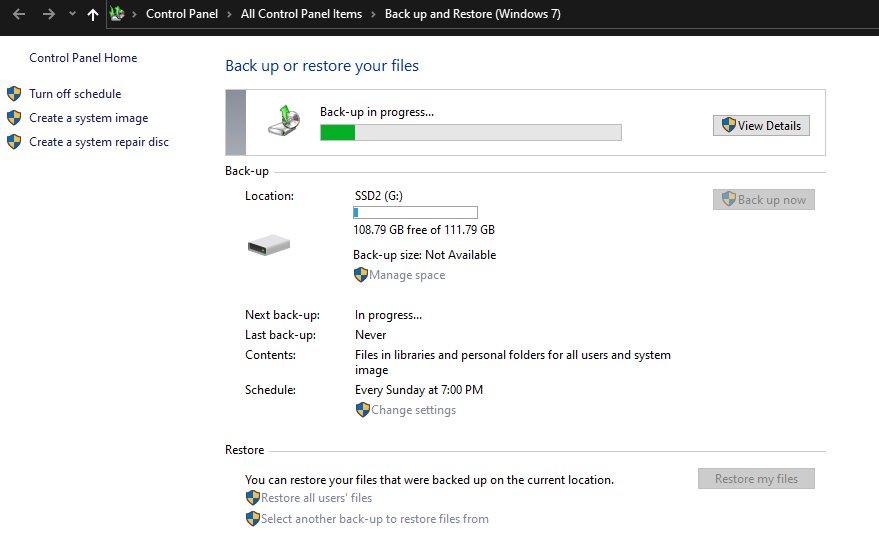Go up one folder level
The height and width of the screenshot is (550, 879).
93,15
